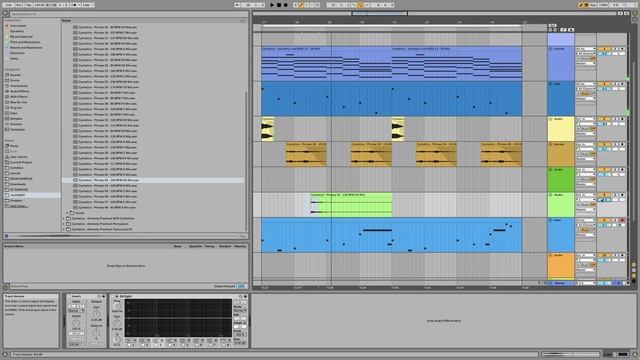Select the Dynamics collection
This screenshot has height=360, width=640.
tap(17, 31)
